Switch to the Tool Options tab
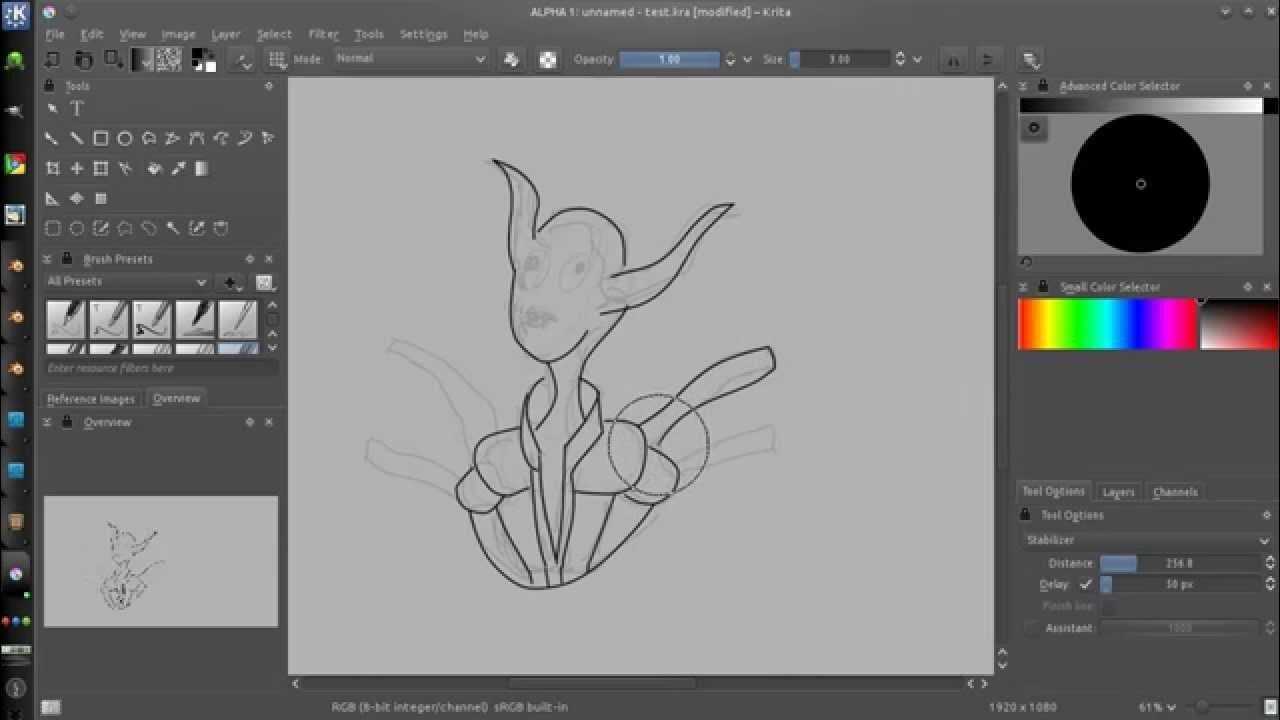Image resolution: width=1280 pixels, height=720 pixels. tap(1053, 491)
